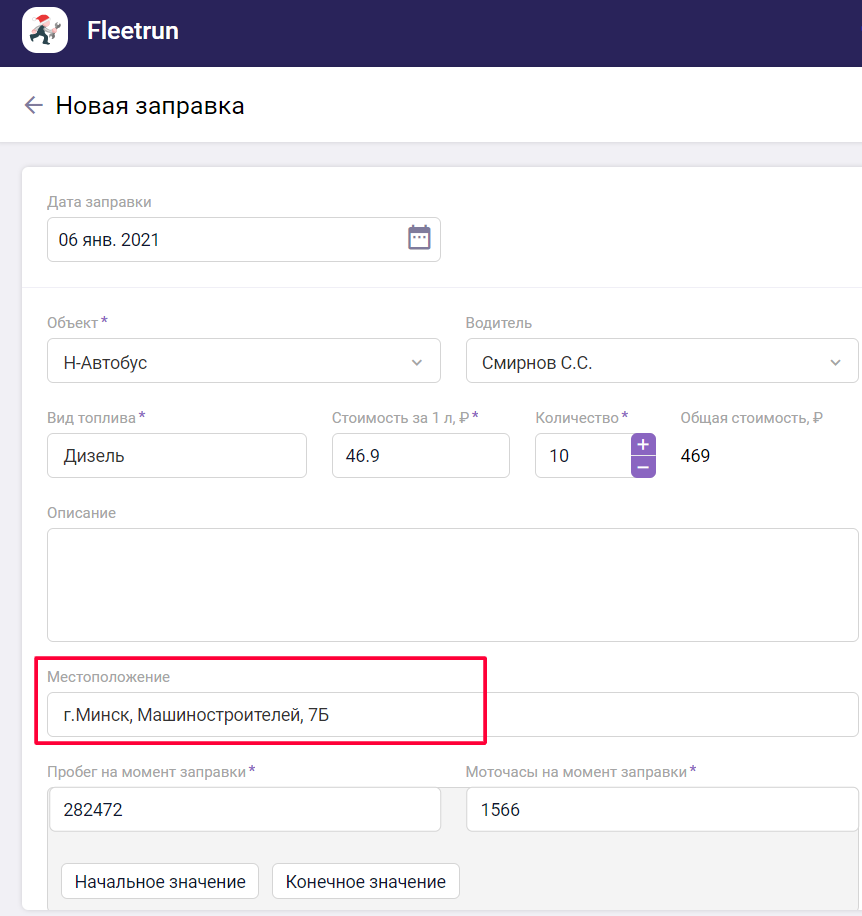Image resolution: width=862 pixels, height=916 pixels.
Task: Click the Fleetrun logo icon
Action: click(45, 30)
